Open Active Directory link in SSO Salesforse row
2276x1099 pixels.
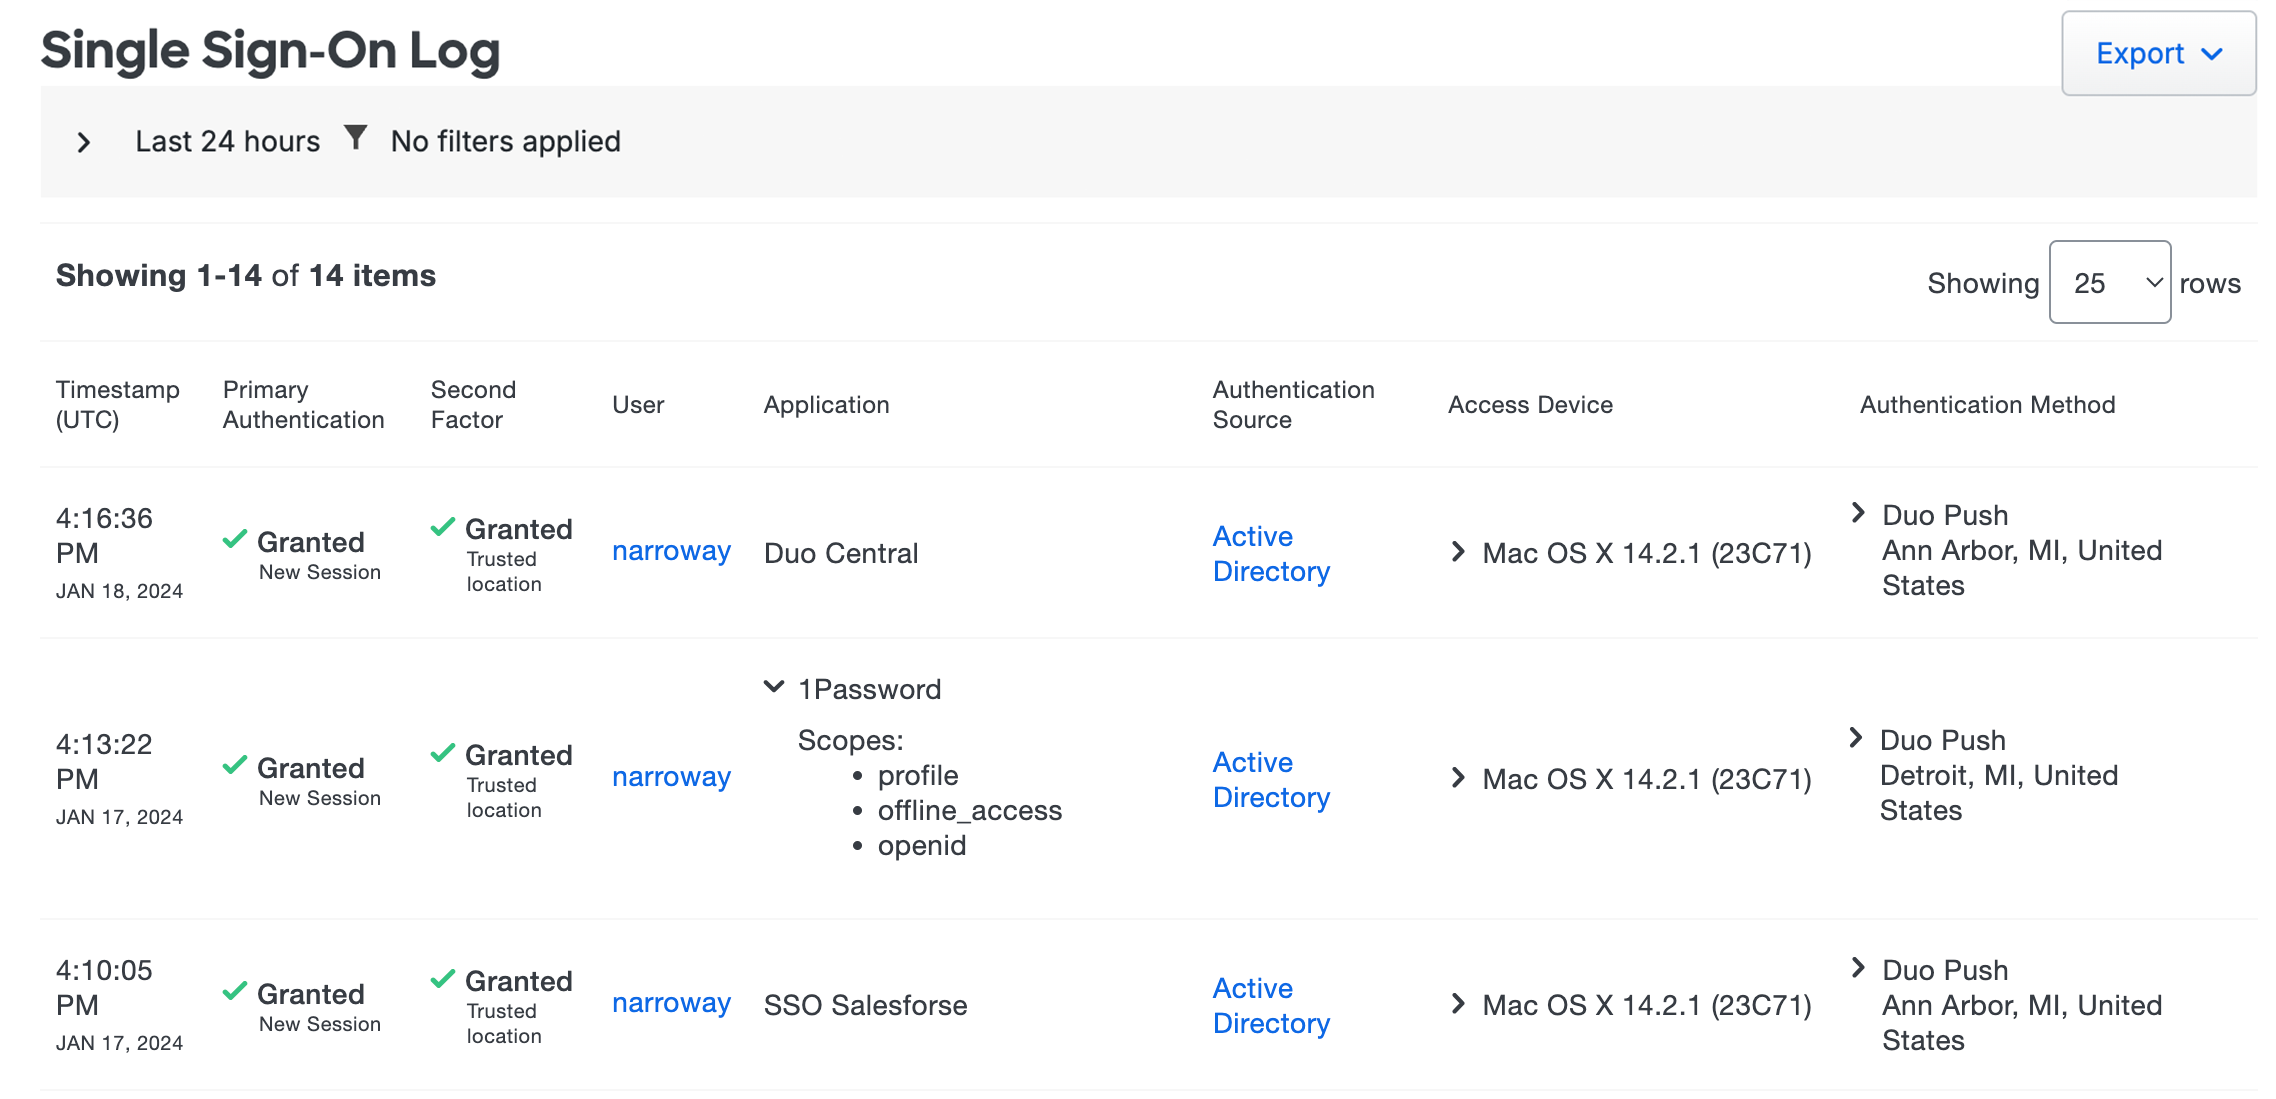pos(1271,1005)
